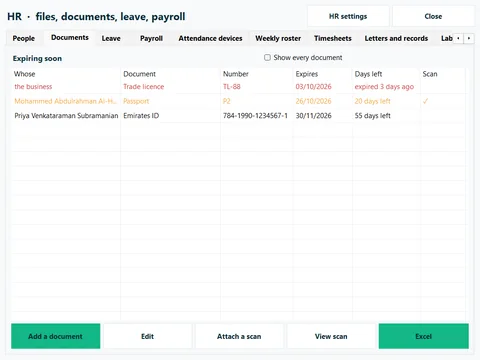The image size is (480, 360).
Task: Switch to the People tab
Action: (x=24, y=38)
